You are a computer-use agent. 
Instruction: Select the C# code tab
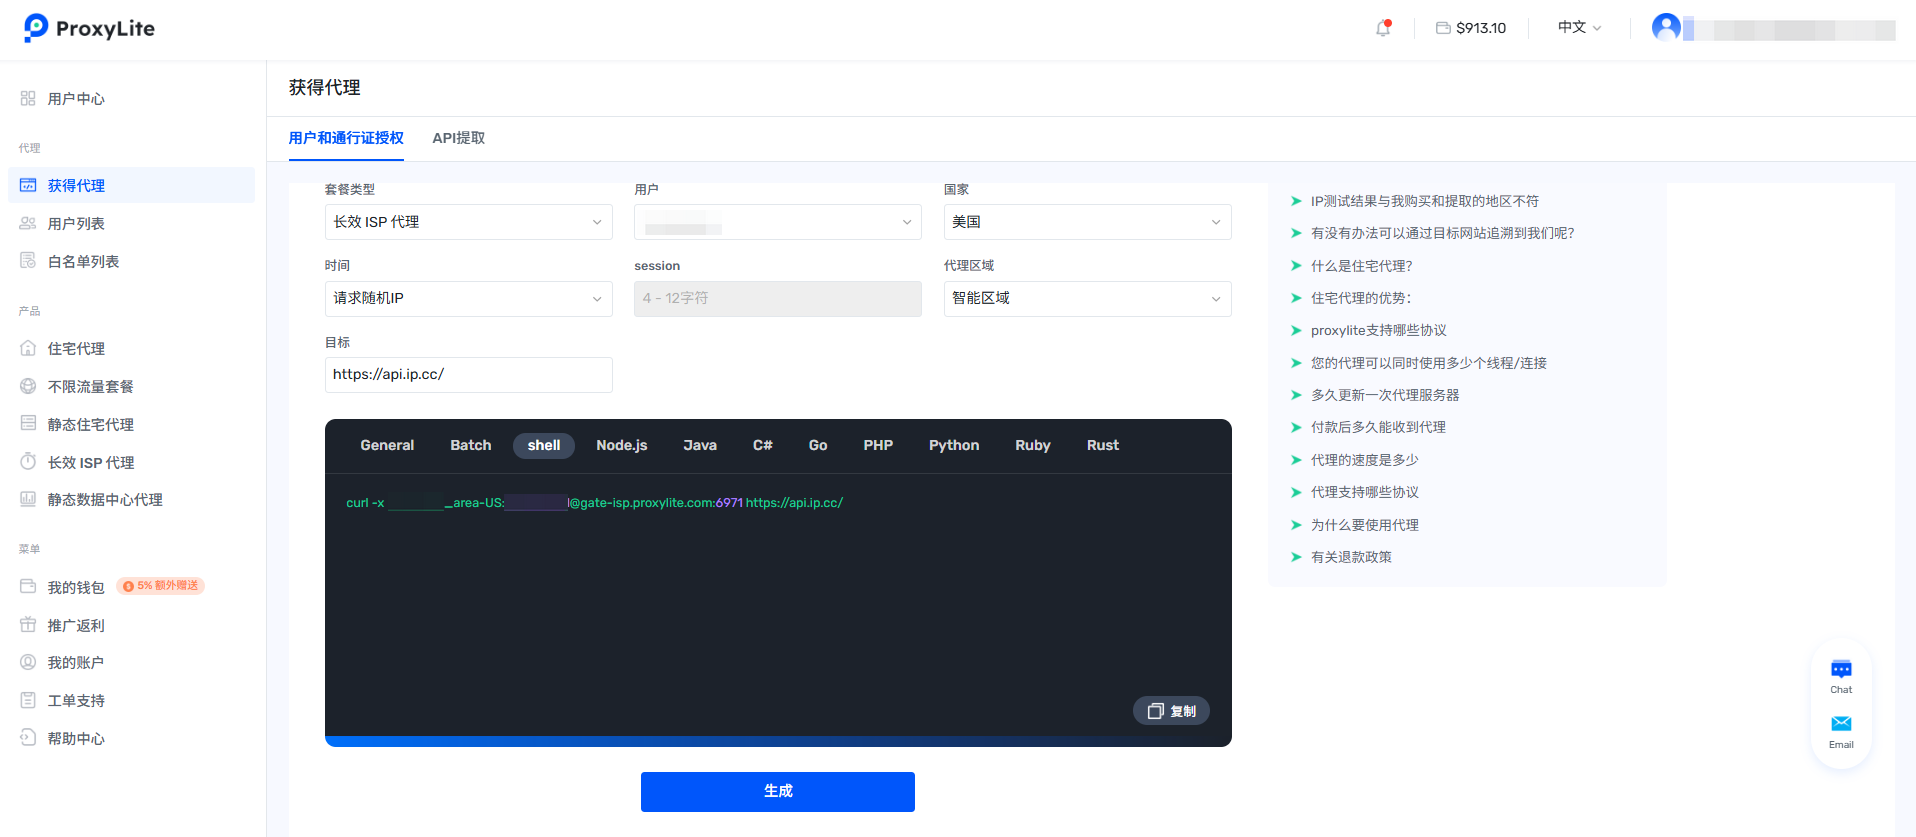(x=763, y=445)
